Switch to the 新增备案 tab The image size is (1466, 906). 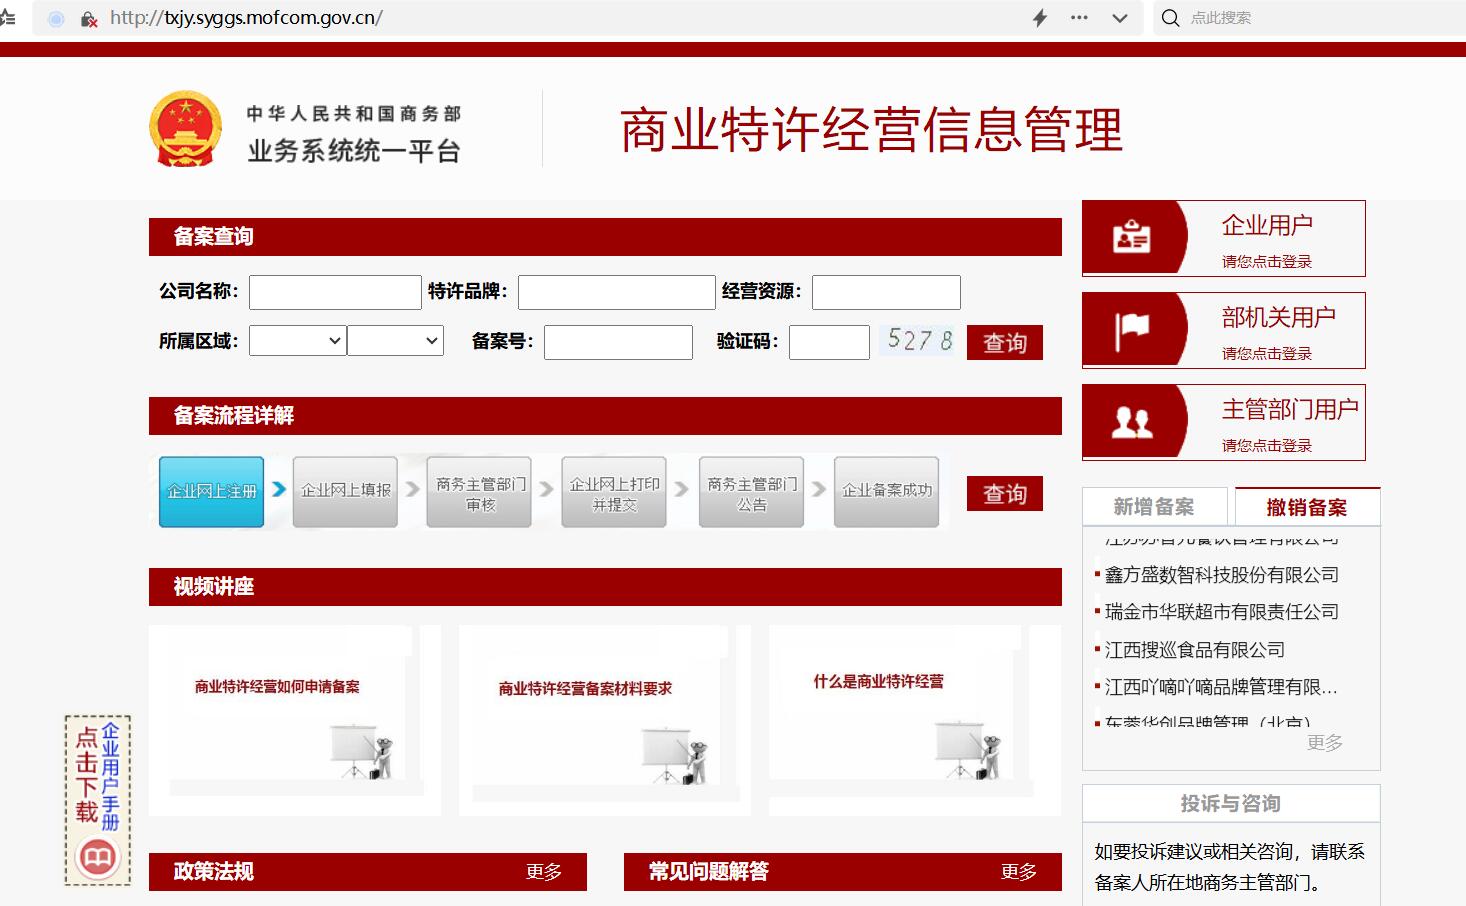coord(1153,507)
